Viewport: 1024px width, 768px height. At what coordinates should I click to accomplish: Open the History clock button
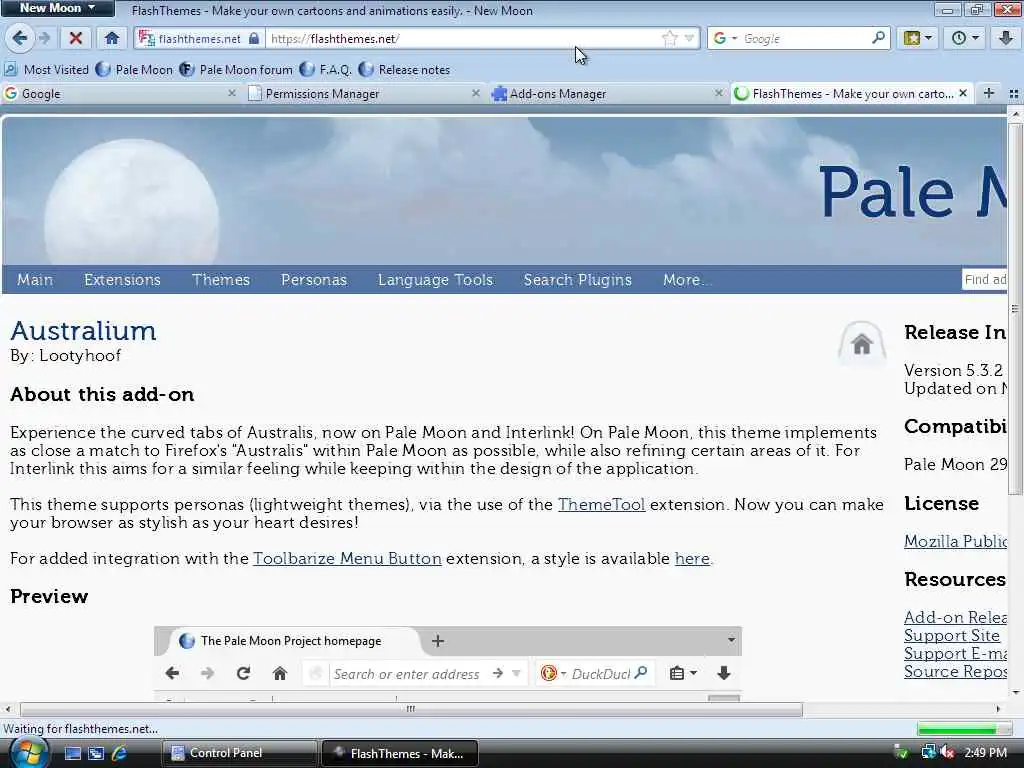coord(959,38)
